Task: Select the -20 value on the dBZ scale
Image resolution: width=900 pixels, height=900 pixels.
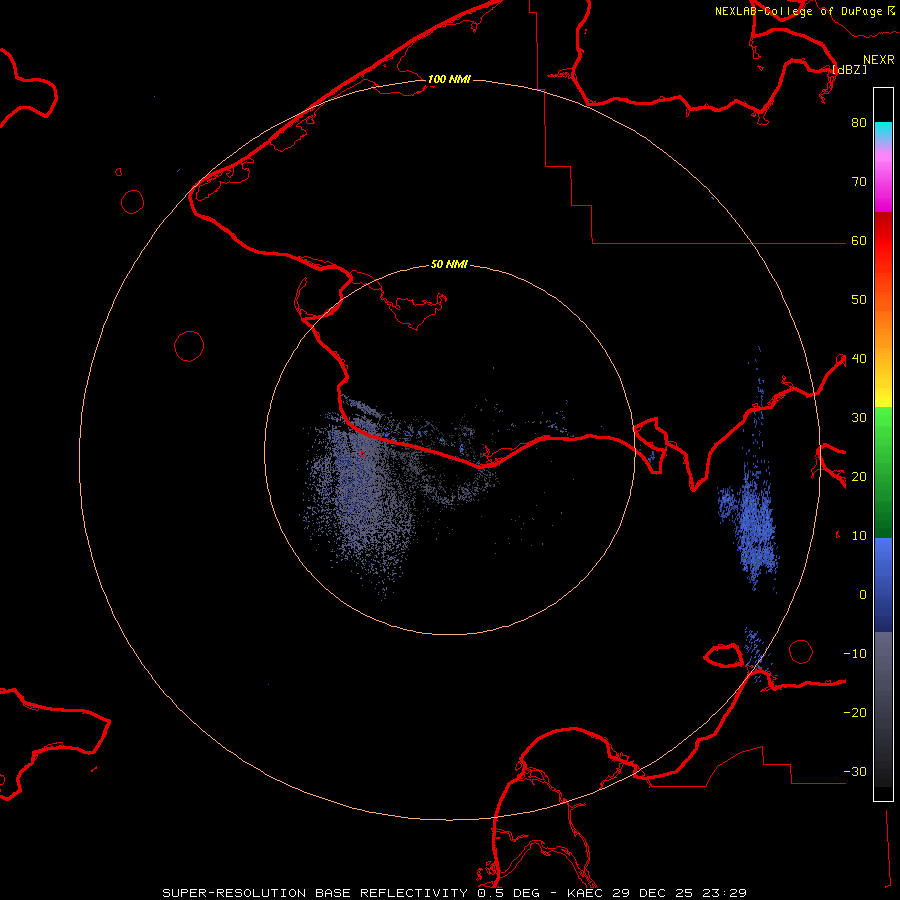Action: pos(855,712)
